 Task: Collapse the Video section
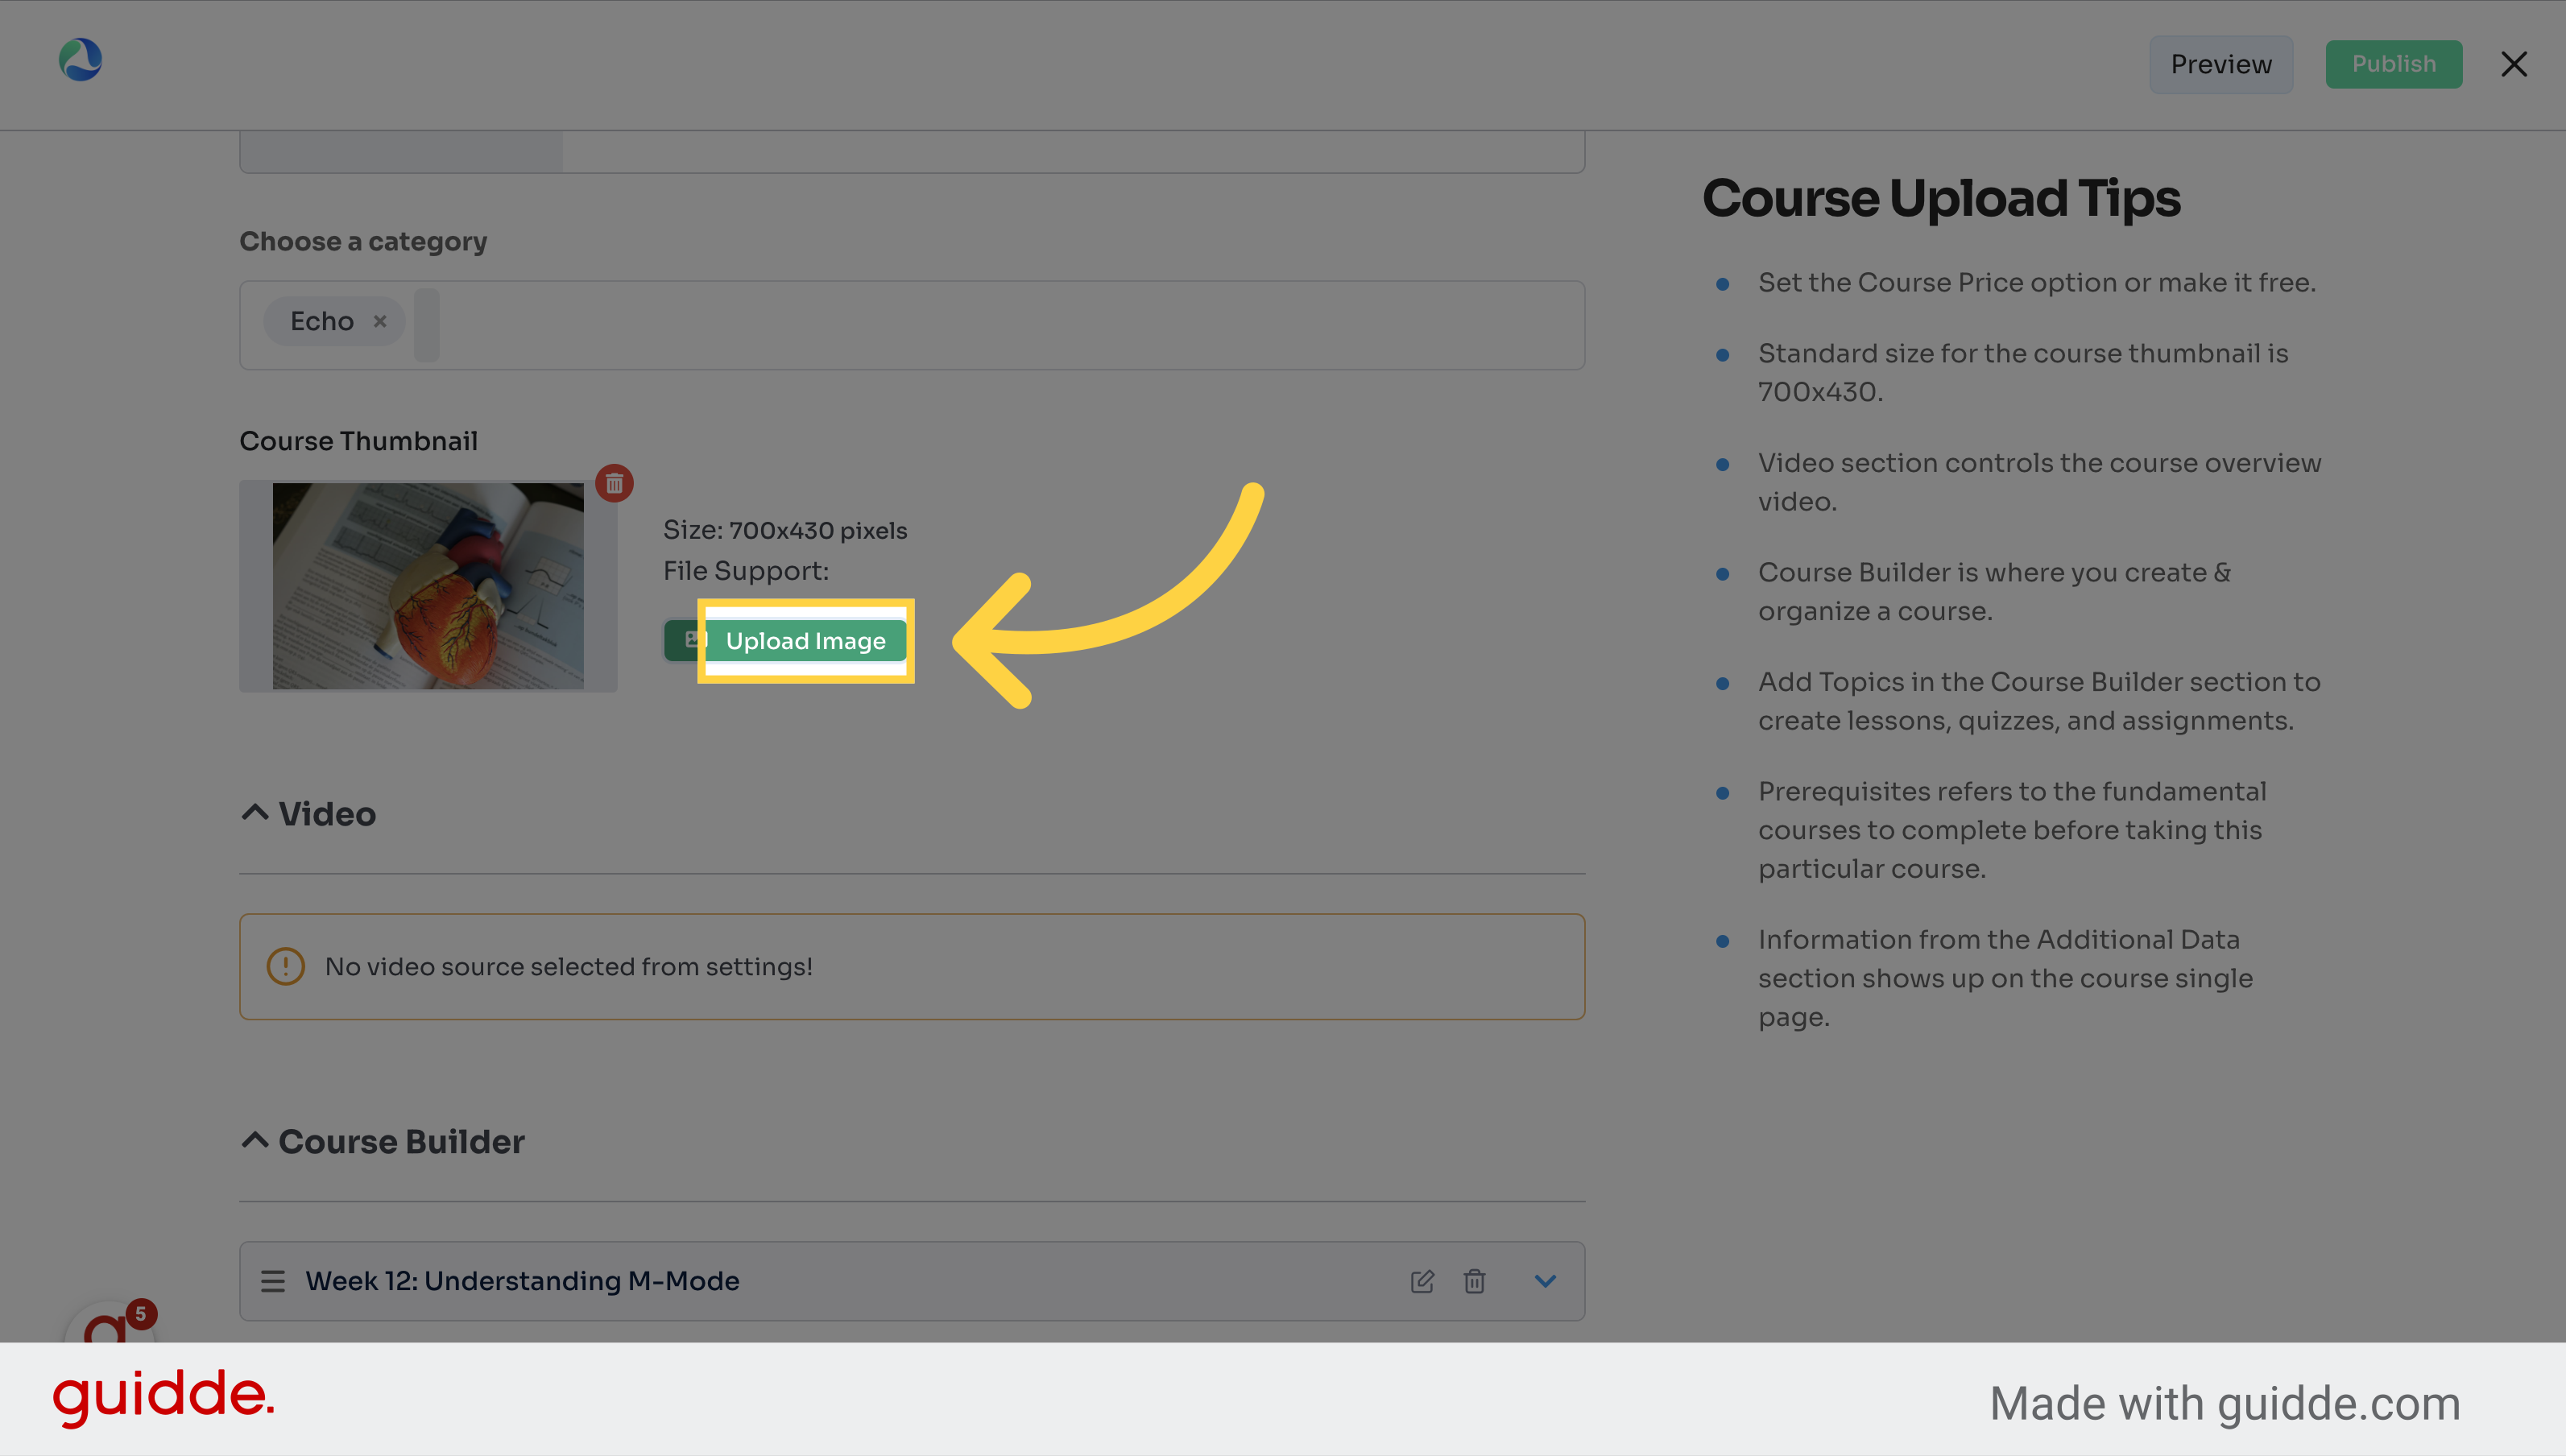(x=254, y=814)
